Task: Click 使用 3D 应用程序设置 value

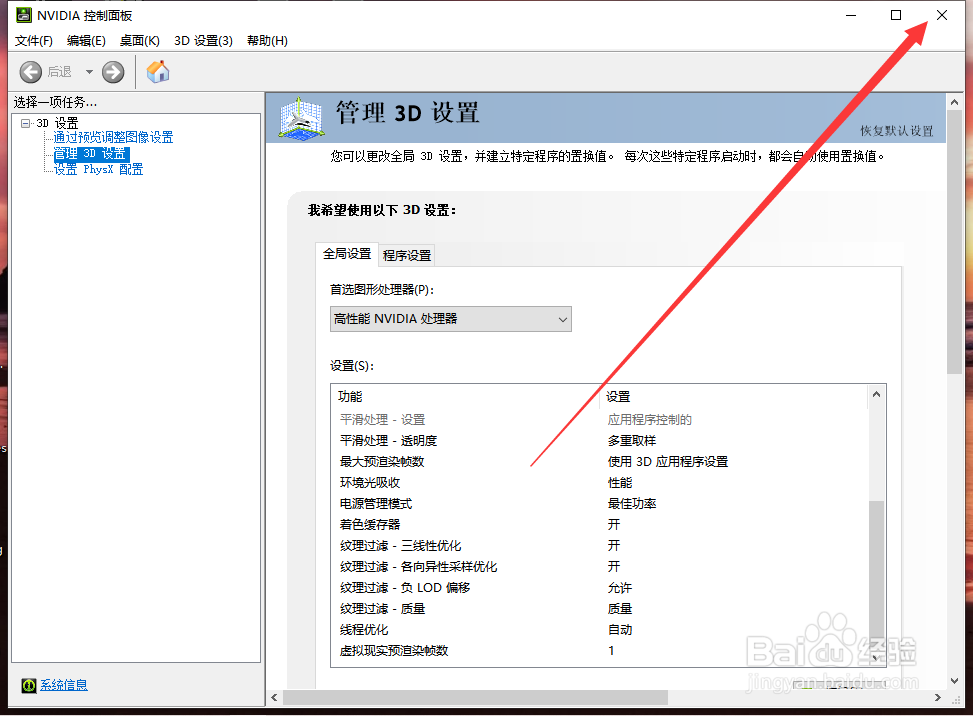Action: [668, 462]
